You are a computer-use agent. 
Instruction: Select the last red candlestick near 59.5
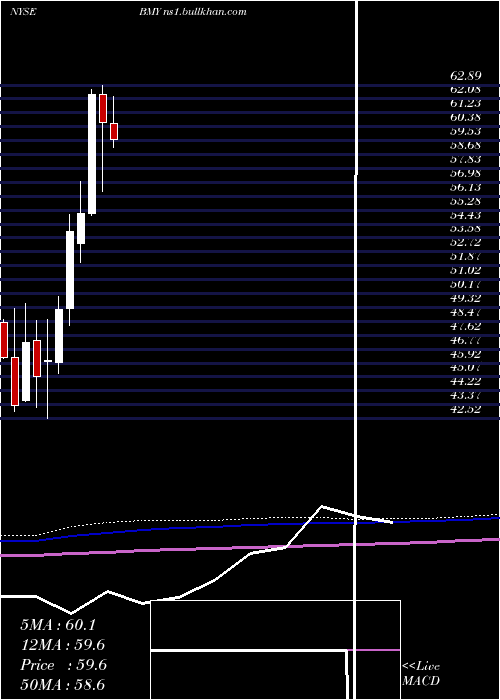[x=114, y=131]
